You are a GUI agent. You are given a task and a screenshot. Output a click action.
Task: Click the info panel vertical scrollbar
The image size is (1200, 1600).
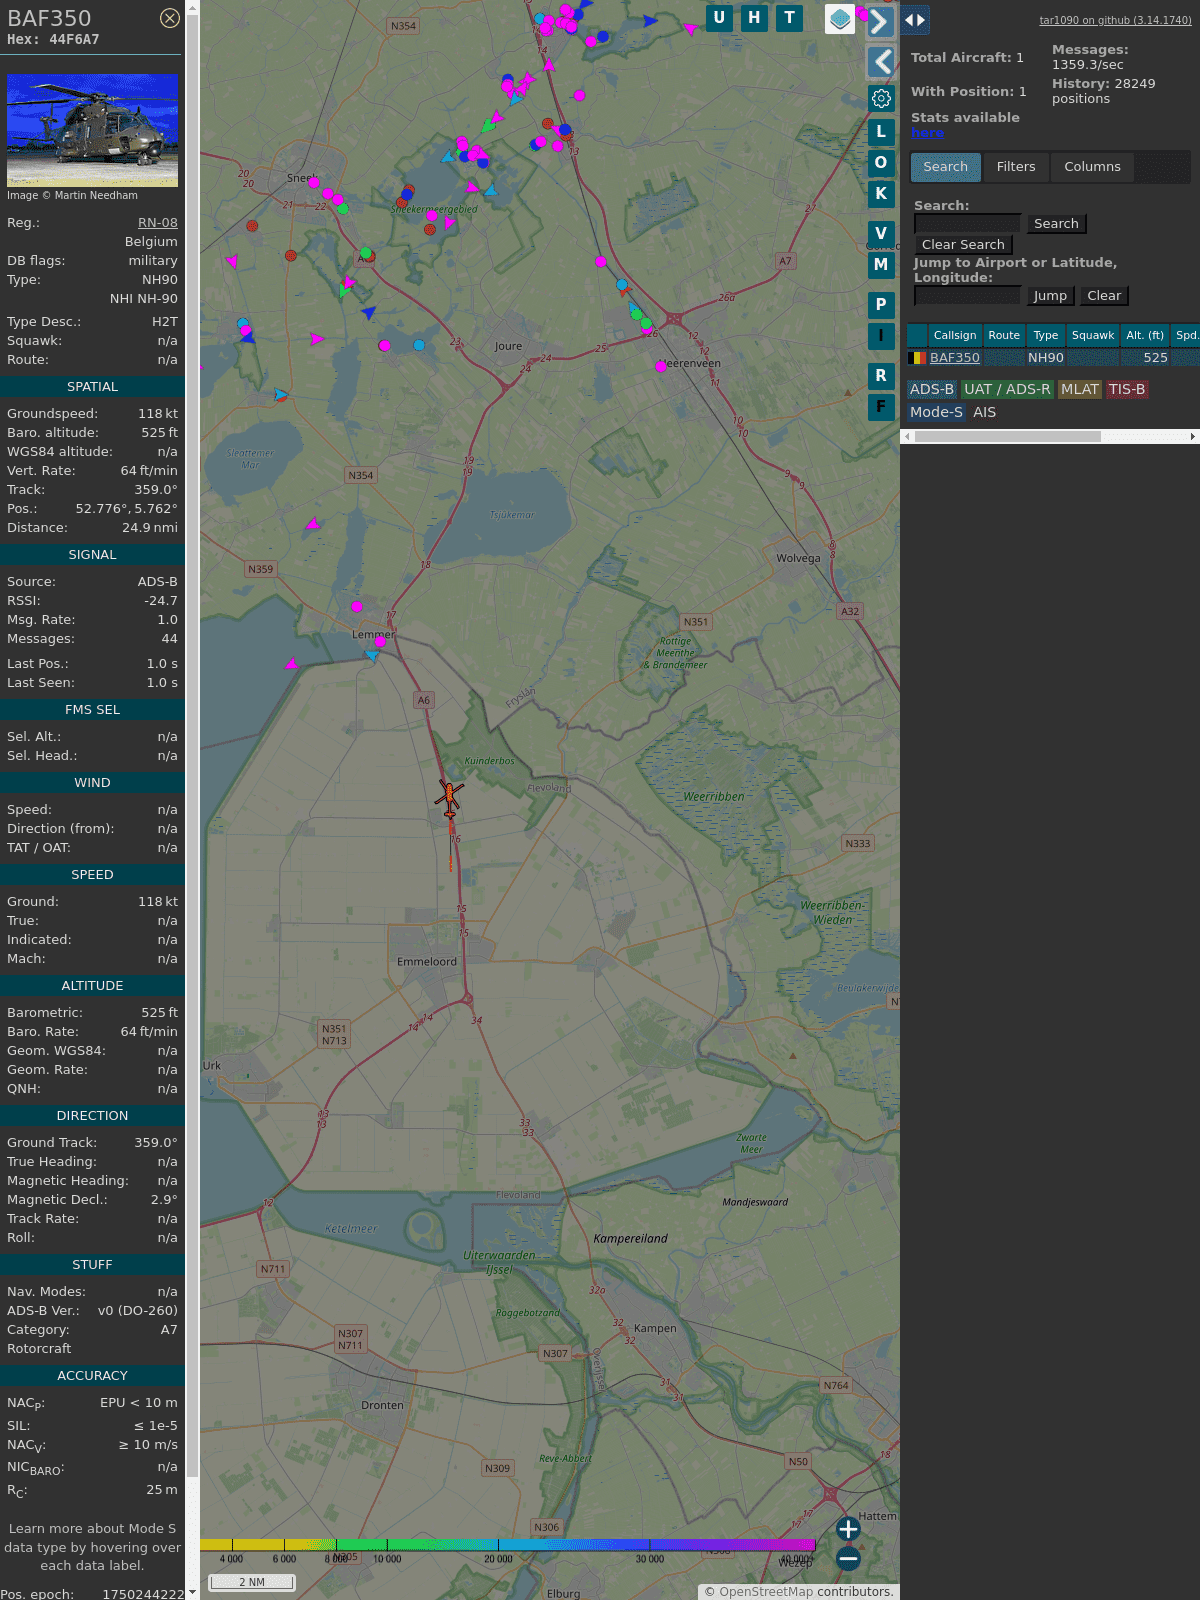(192, 745)
